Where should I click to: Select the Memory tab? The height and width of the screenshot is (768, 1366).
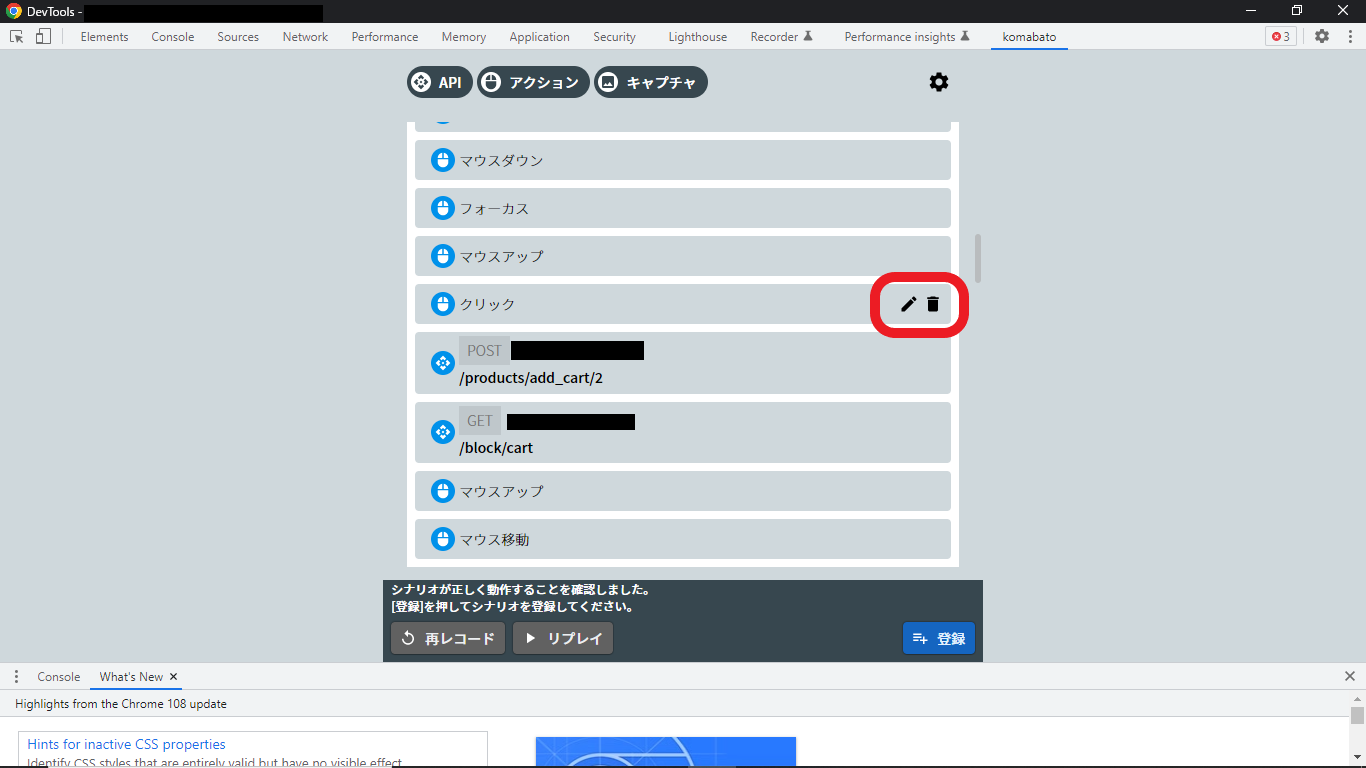464,37
